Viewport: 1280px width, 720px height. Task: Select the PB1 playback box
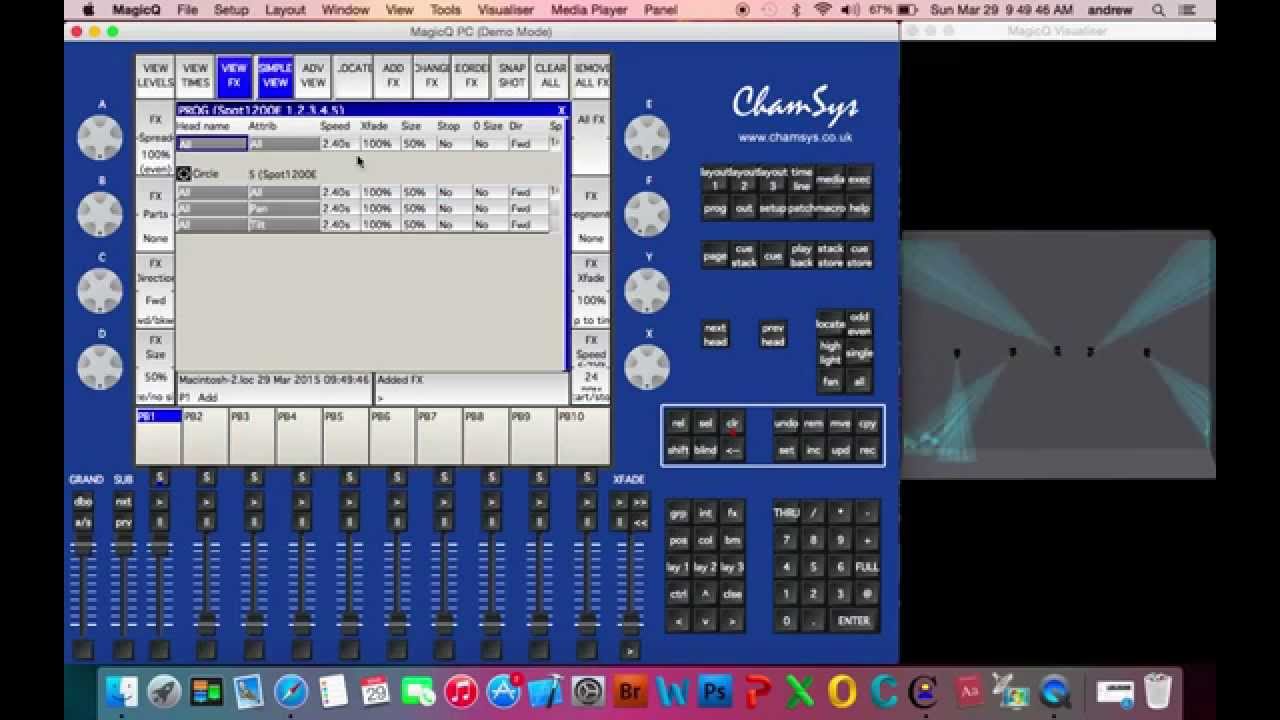[x=158, y=436]
